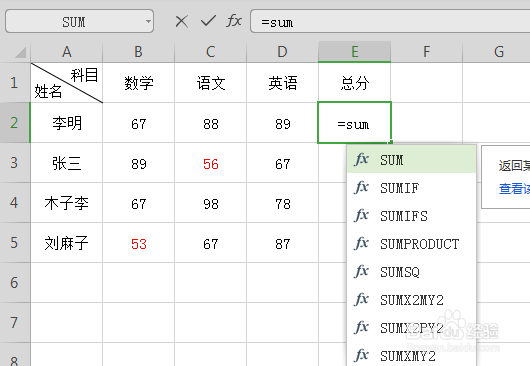Select SUMXMY2 function suggestion

(411, 356)
